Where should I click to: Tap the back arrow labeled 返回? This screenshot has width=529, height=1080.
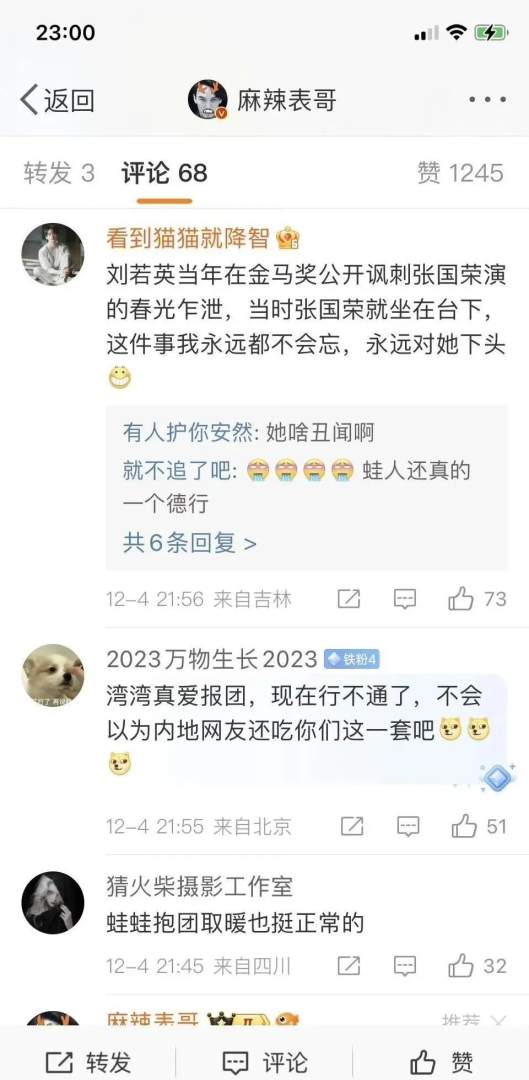coord(56,101)
